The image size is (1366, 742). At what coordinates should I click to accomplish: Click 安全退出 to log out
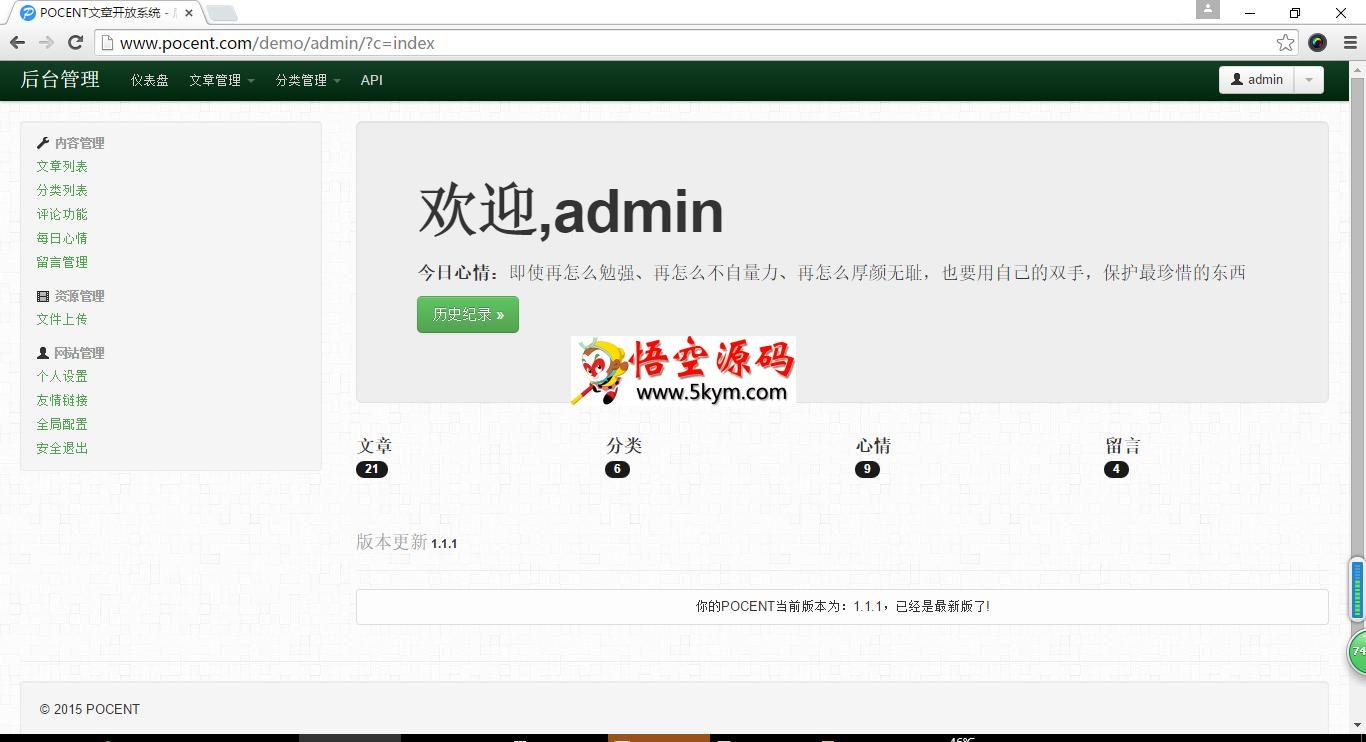point(62,448)
